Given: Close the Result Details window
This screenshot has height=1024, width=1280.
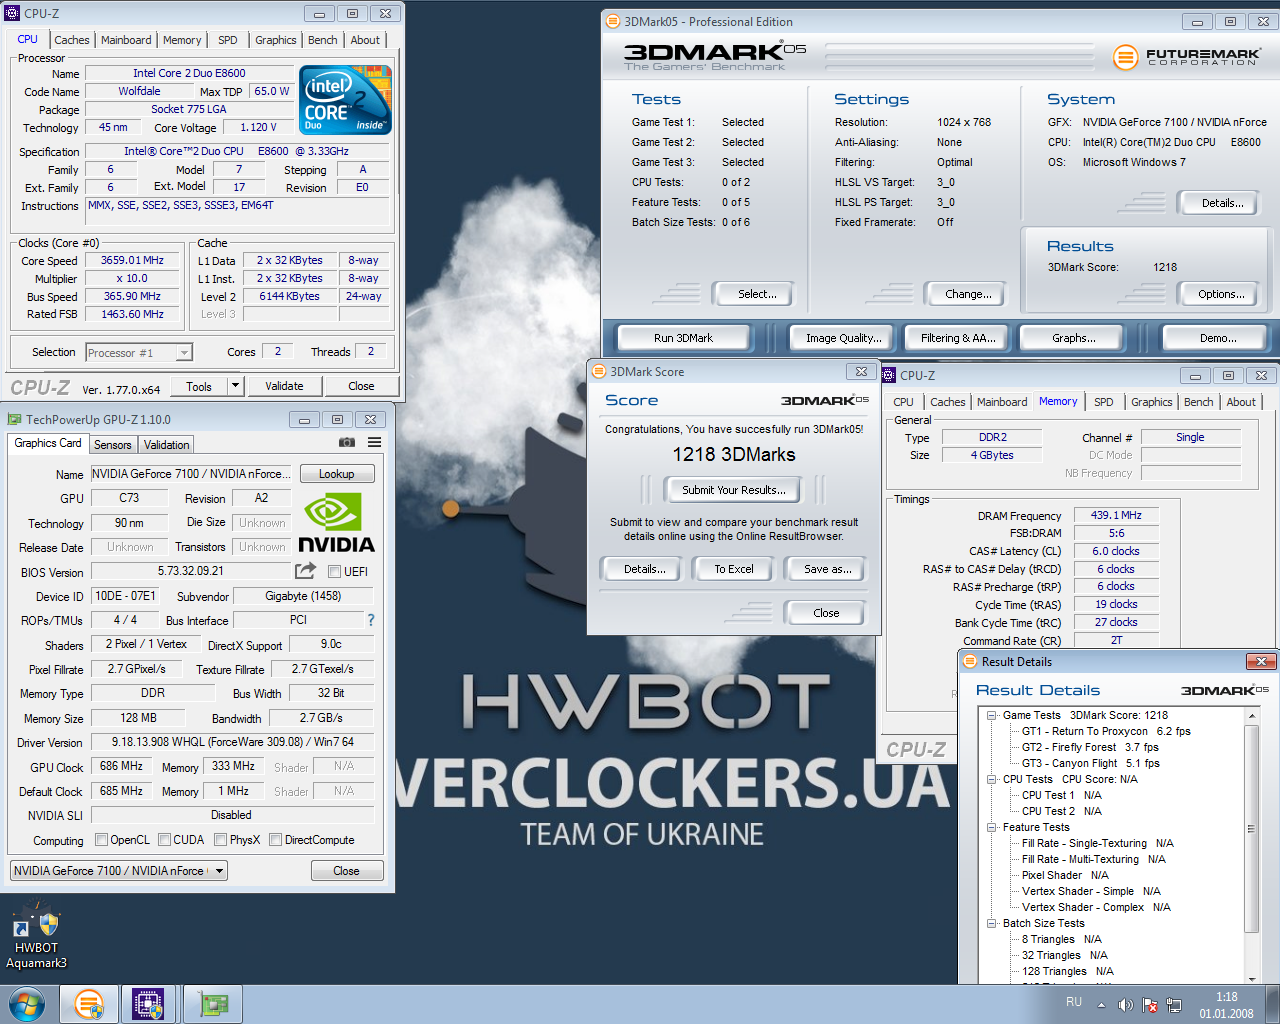Looking at the screenshot, I should [1260, 661].
